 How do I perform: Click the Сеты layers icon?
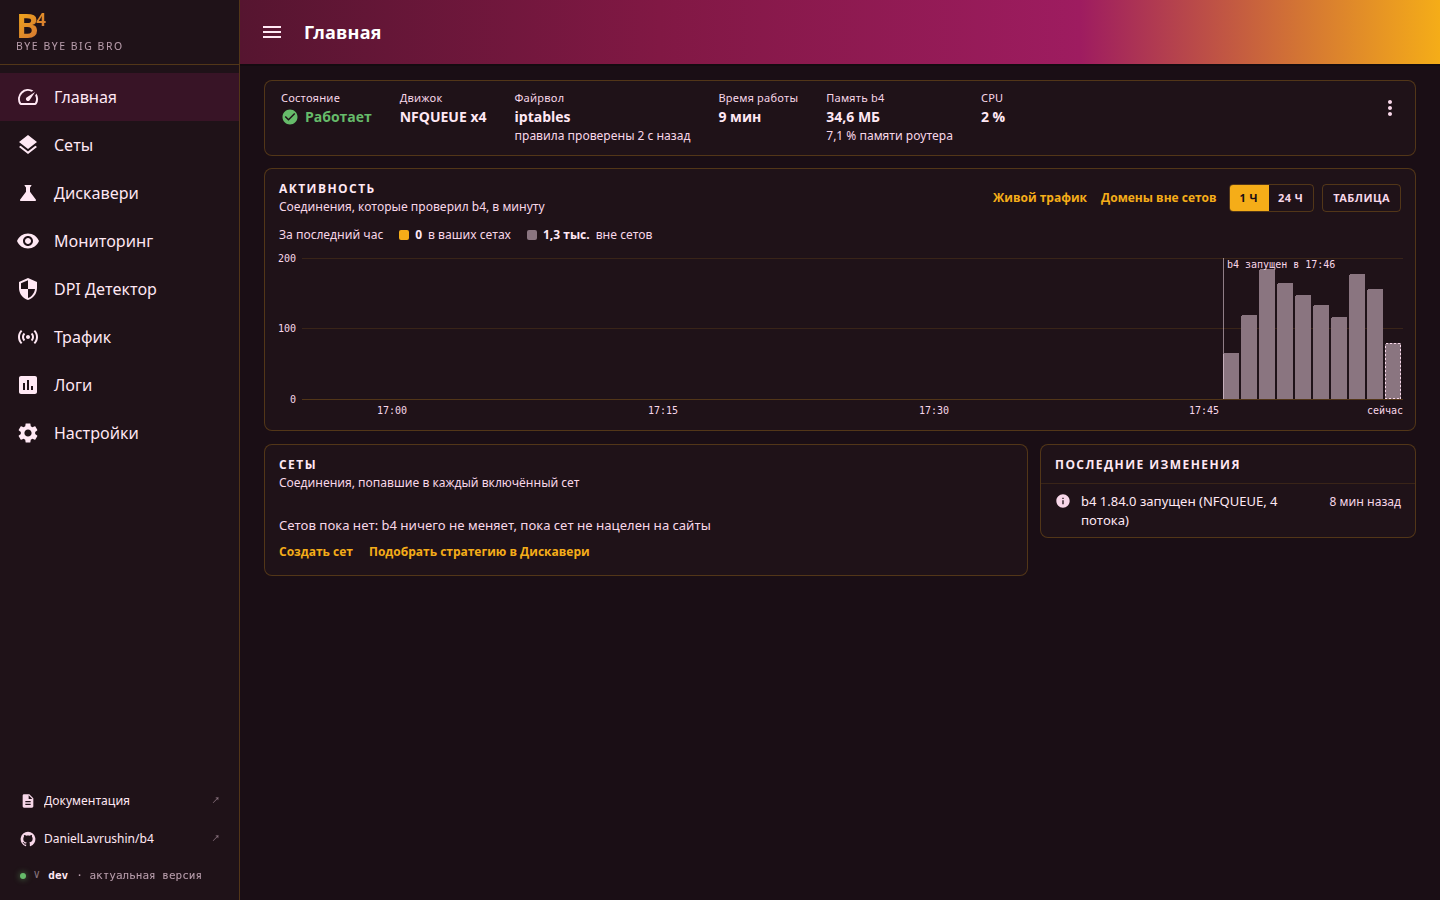28,145
